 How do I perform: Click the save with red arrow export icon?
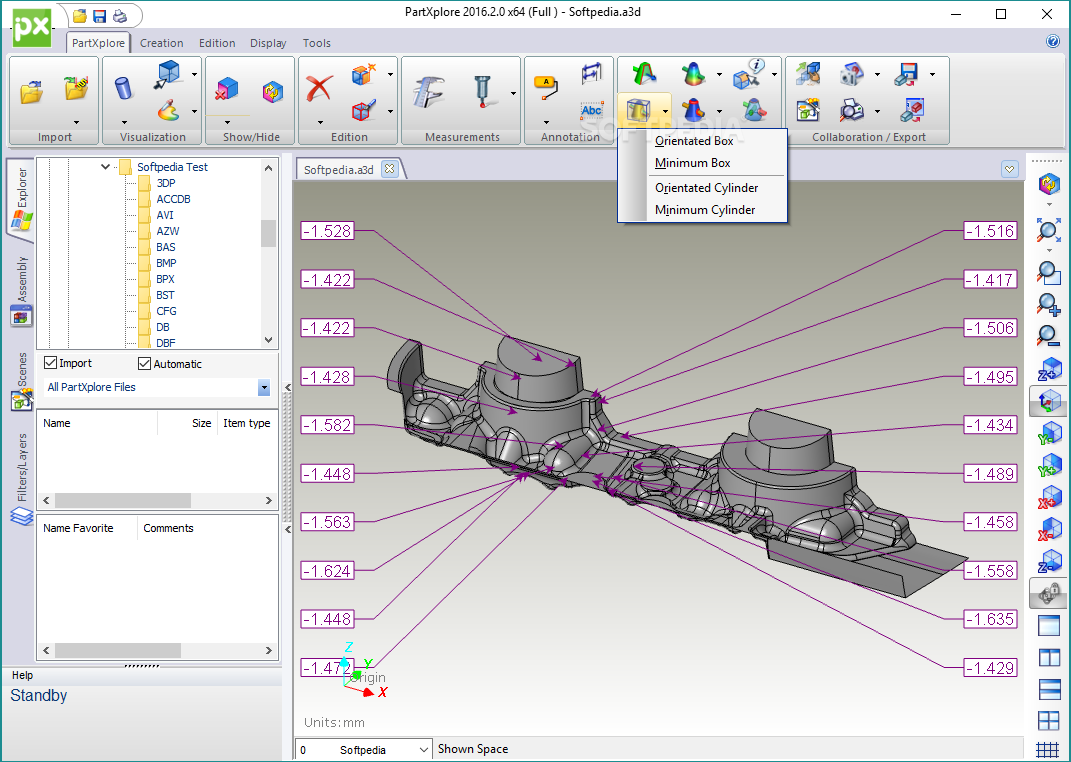click(906, 73)
